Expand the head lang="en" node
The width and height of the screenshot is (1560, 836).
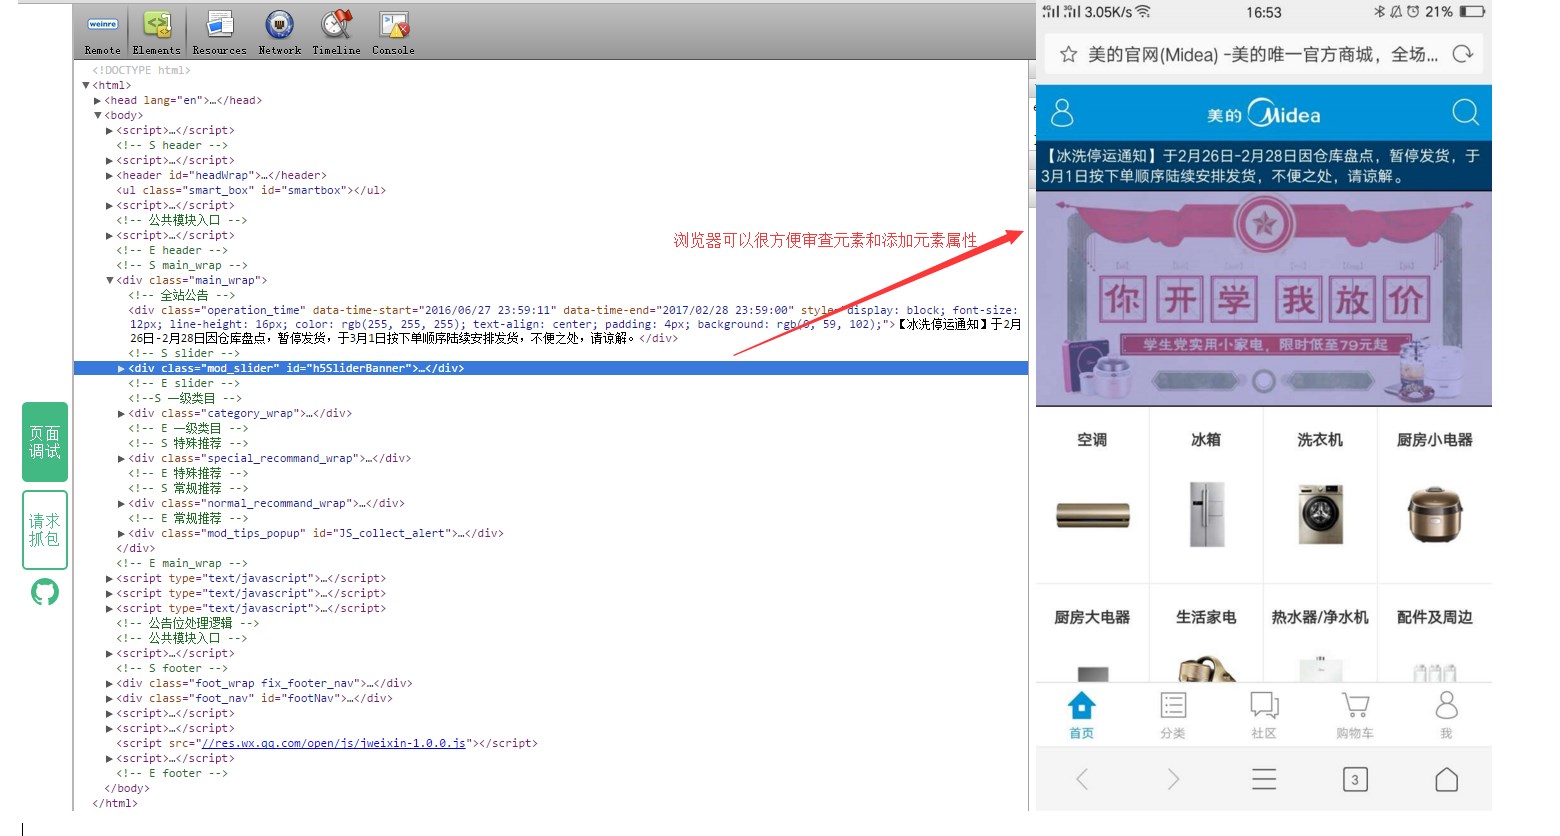tap(98, 101)
